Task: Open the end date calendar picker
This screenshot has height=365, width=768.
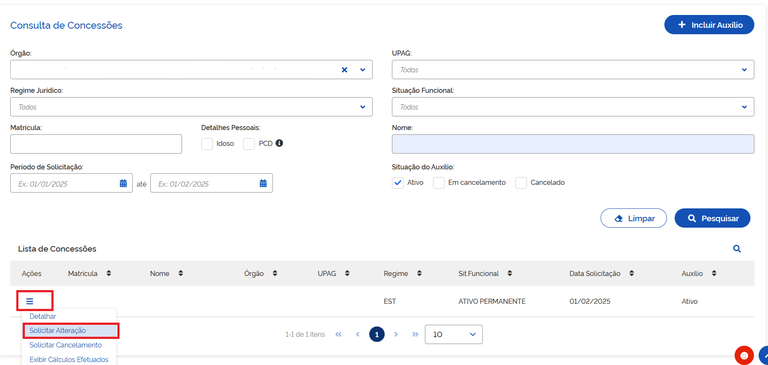Action: (x=263, y=183)
